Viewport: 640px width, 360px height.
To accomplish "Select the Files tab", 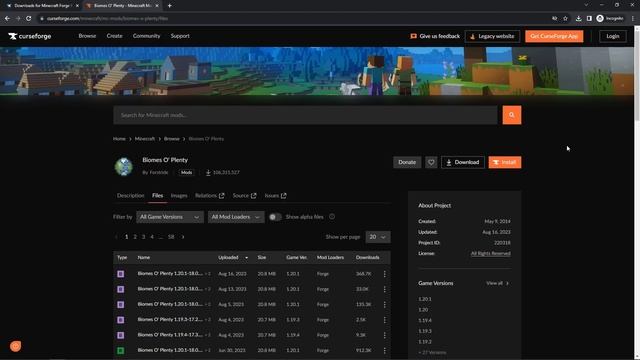I will pos(158,196).
